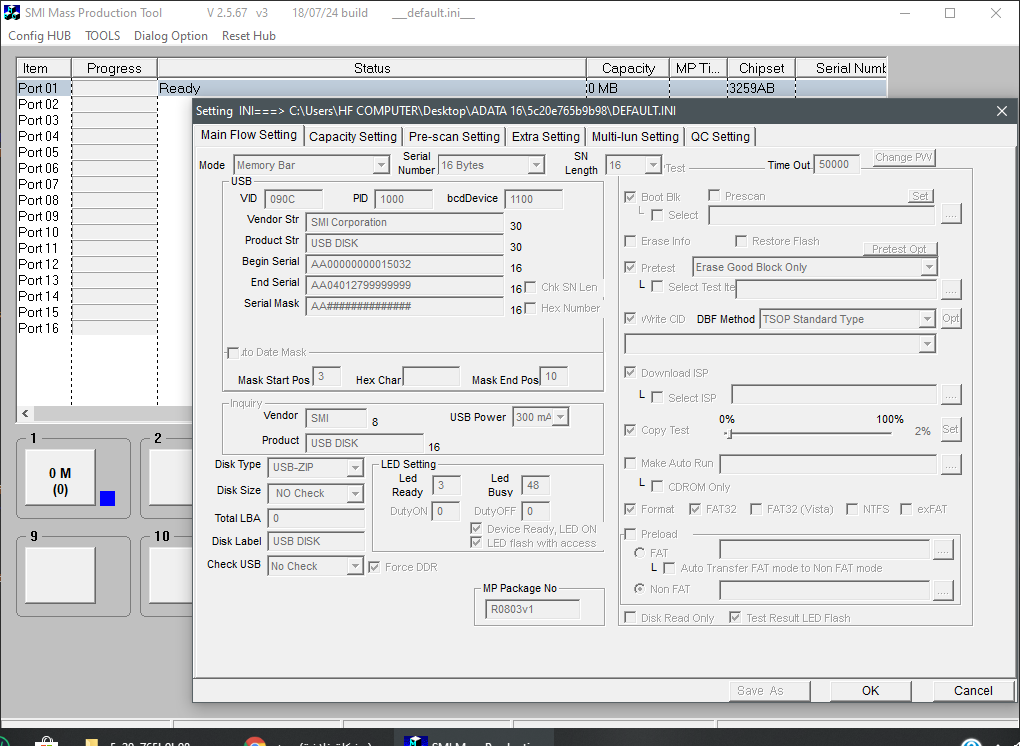Switch to the Multi-lun Setting tab
This screenshot has width=1020, height=746.
(x=635, y=137)
